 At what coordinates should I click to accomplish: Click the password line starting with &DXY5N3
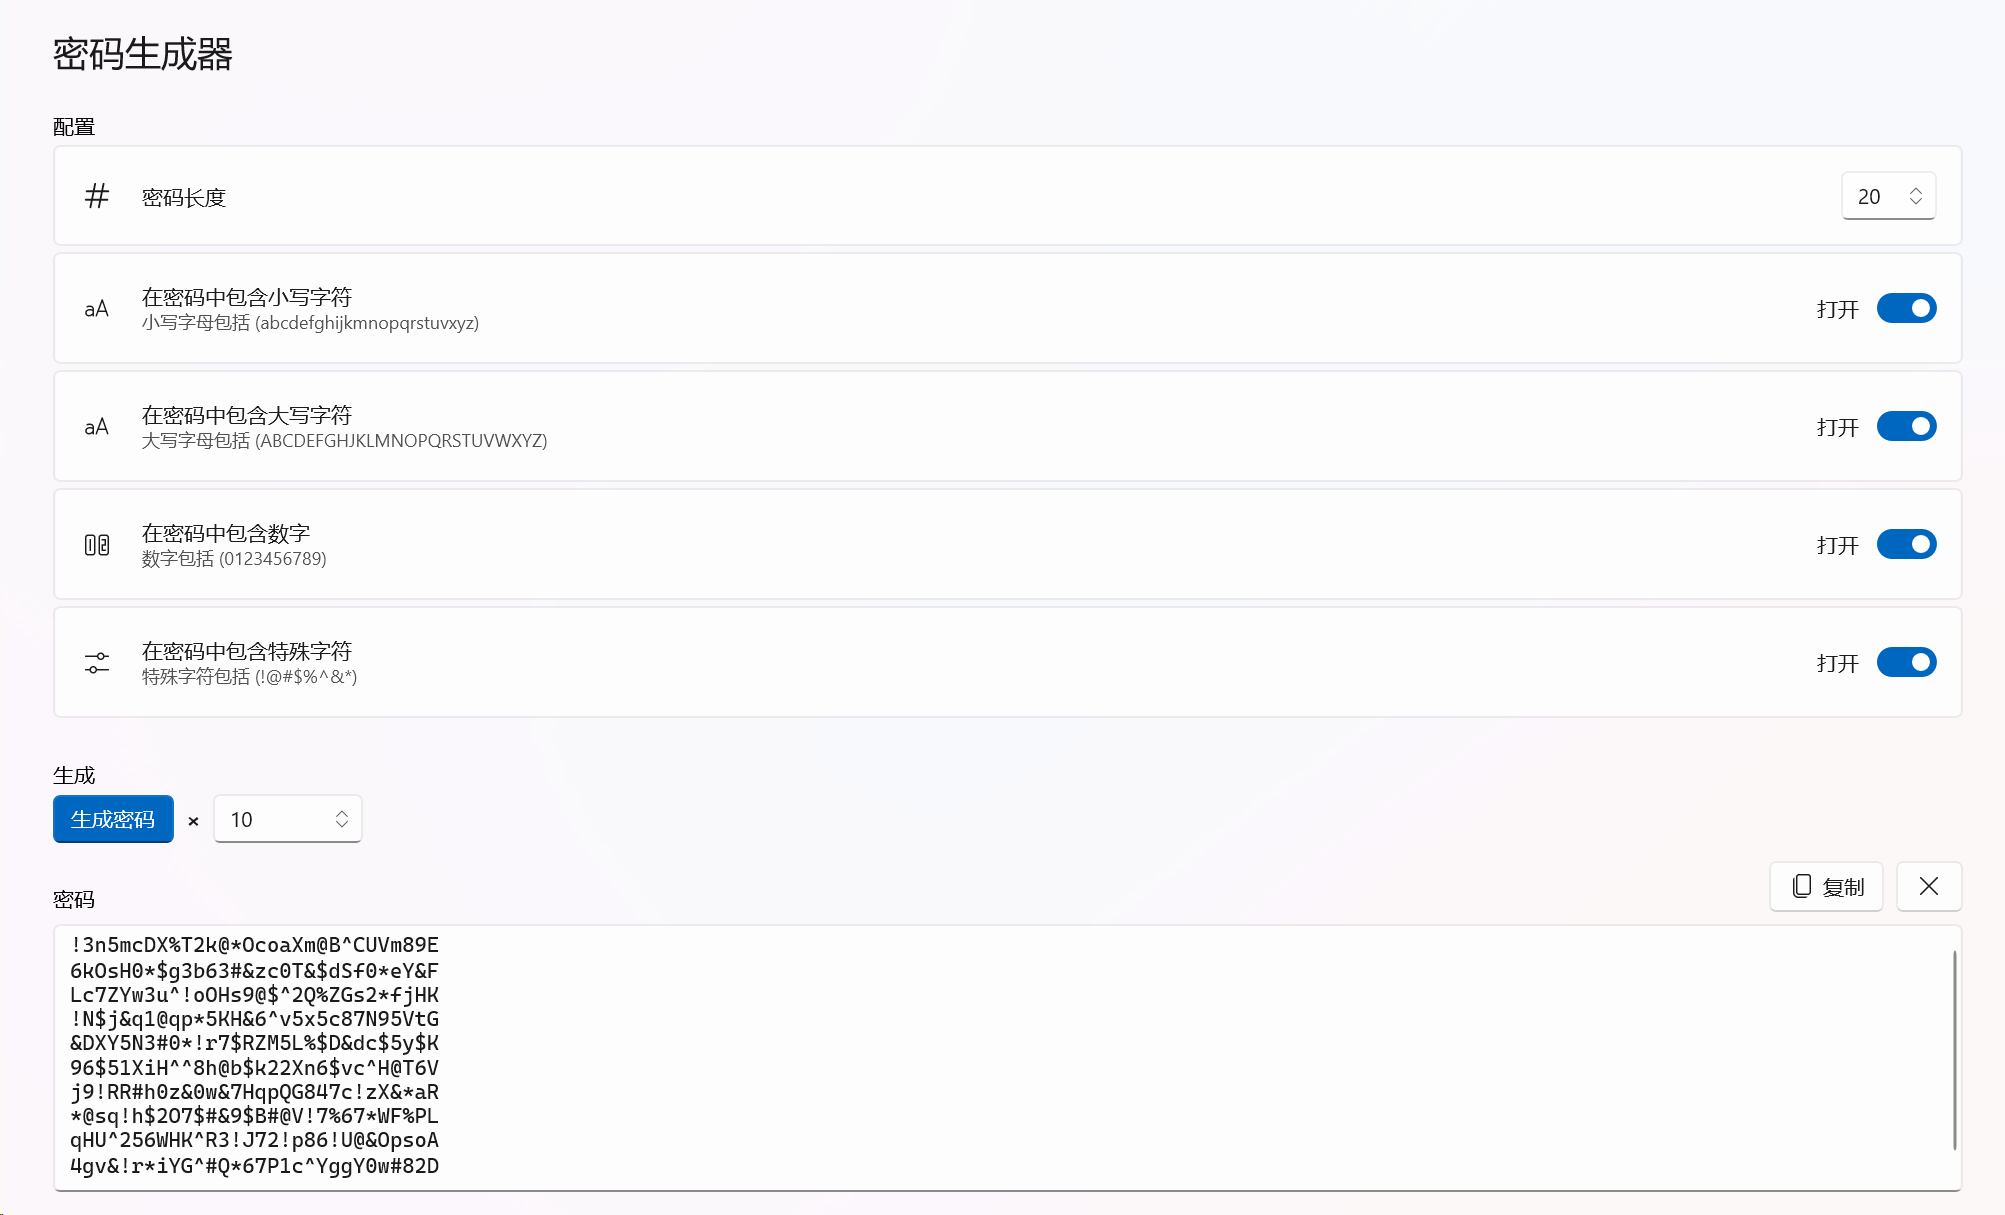(255, 1043)
